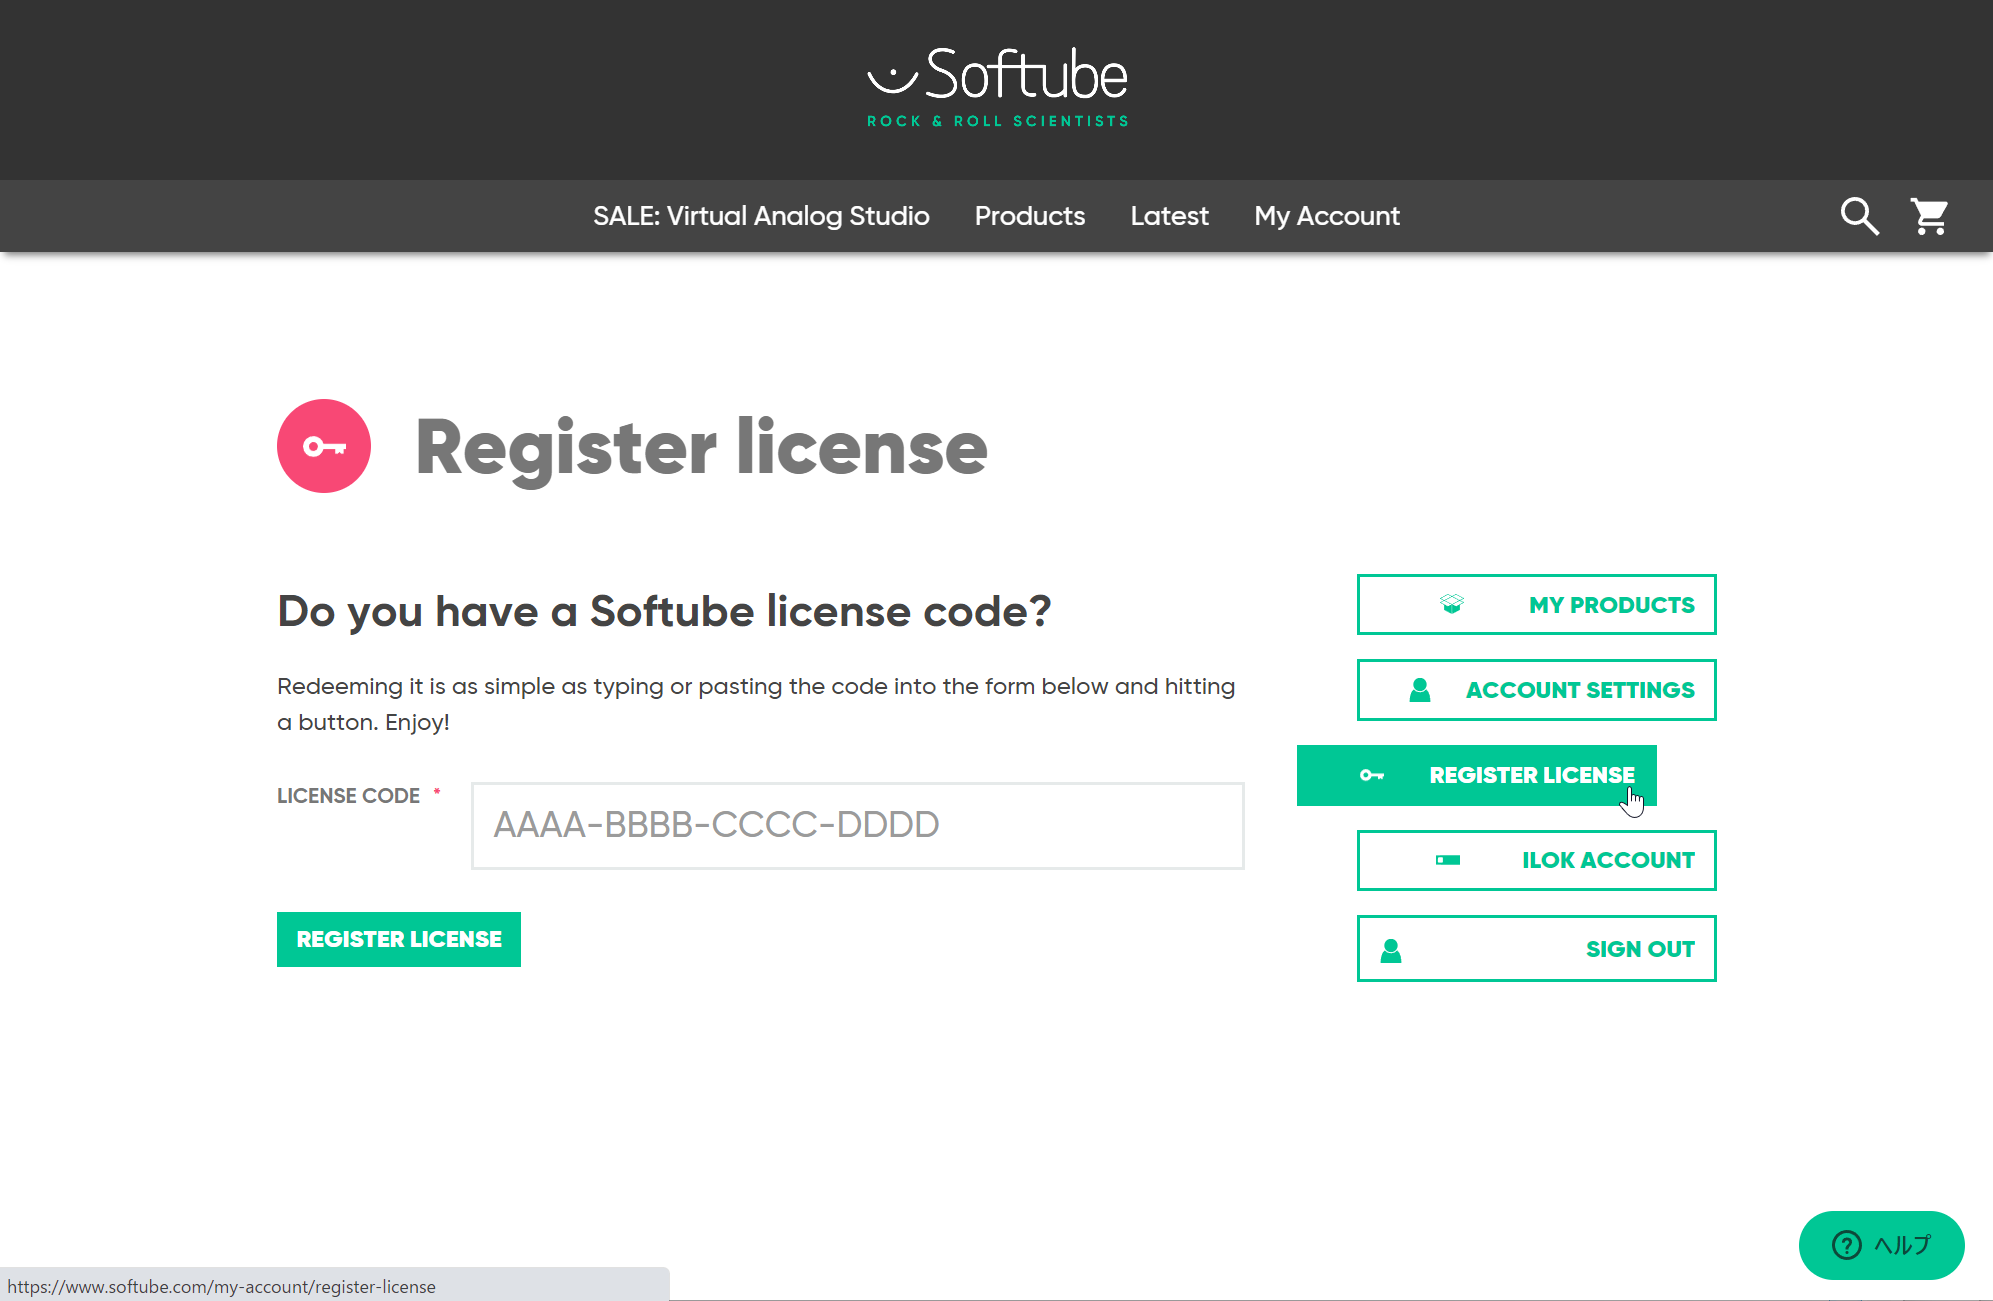This screenshot has width=1993, height=1301.
Task: Click the key icon in sidebar Register License
Action: 1371,775
